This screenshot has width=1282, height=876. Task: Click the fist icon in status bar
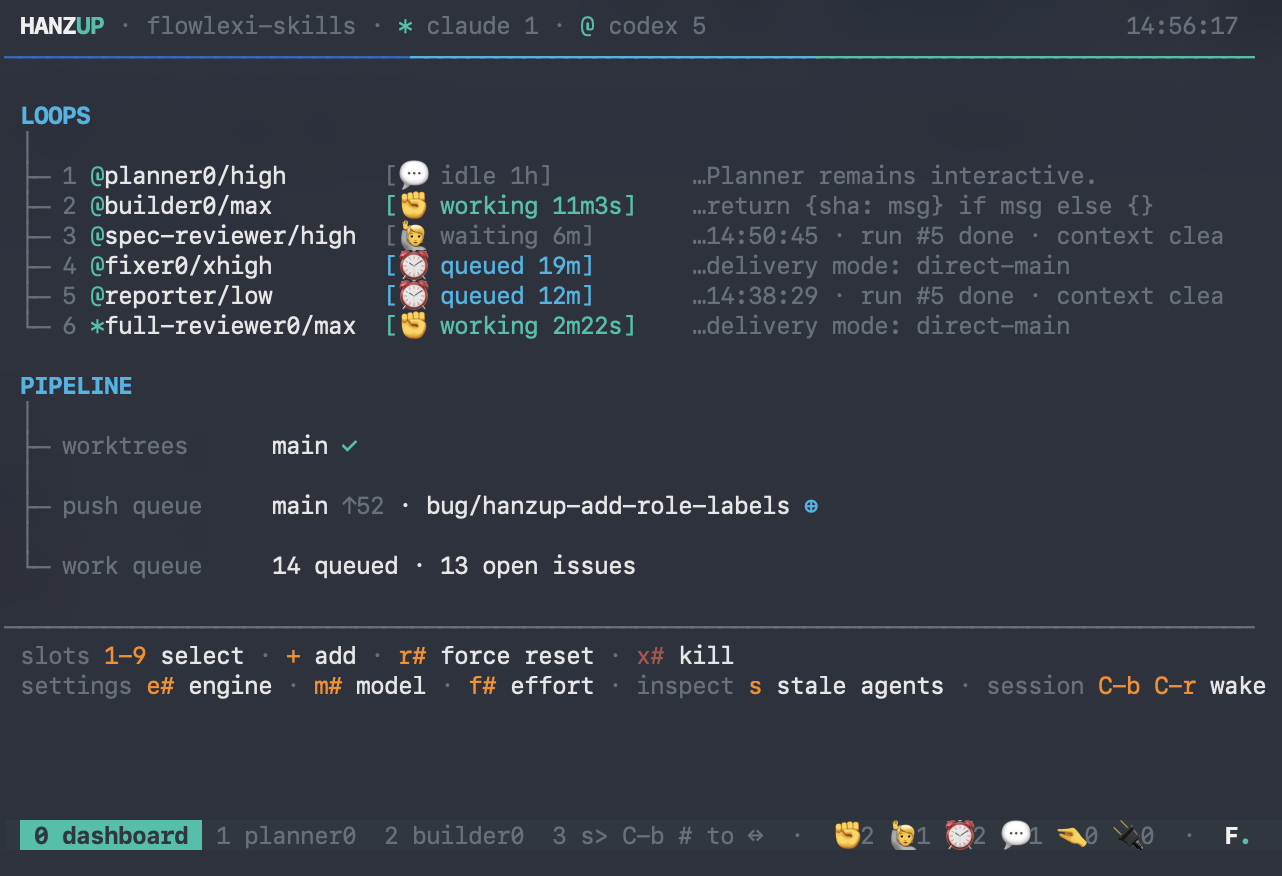point(848,835)
